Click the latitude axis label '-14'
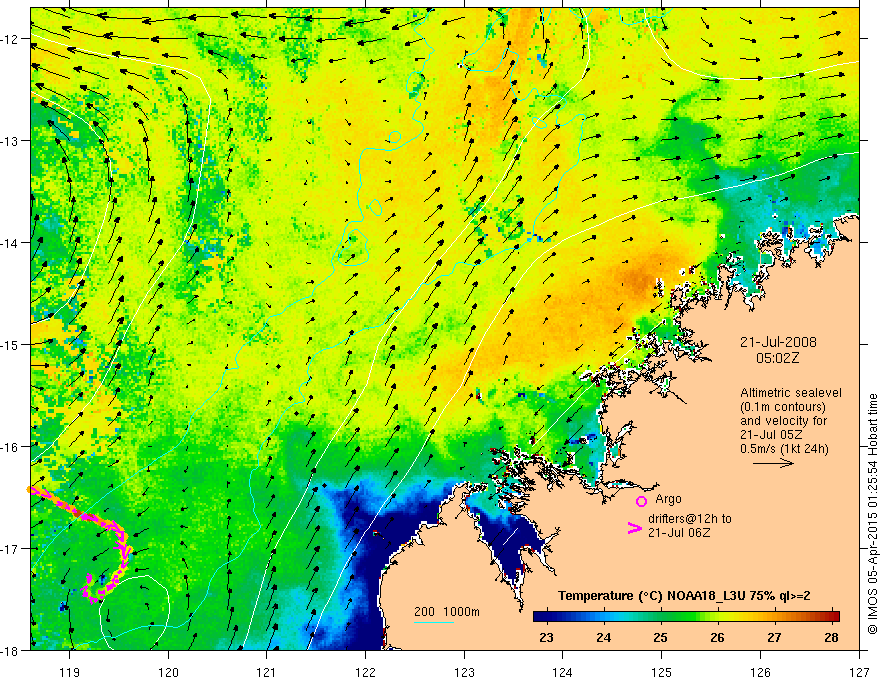 [11, 243]
